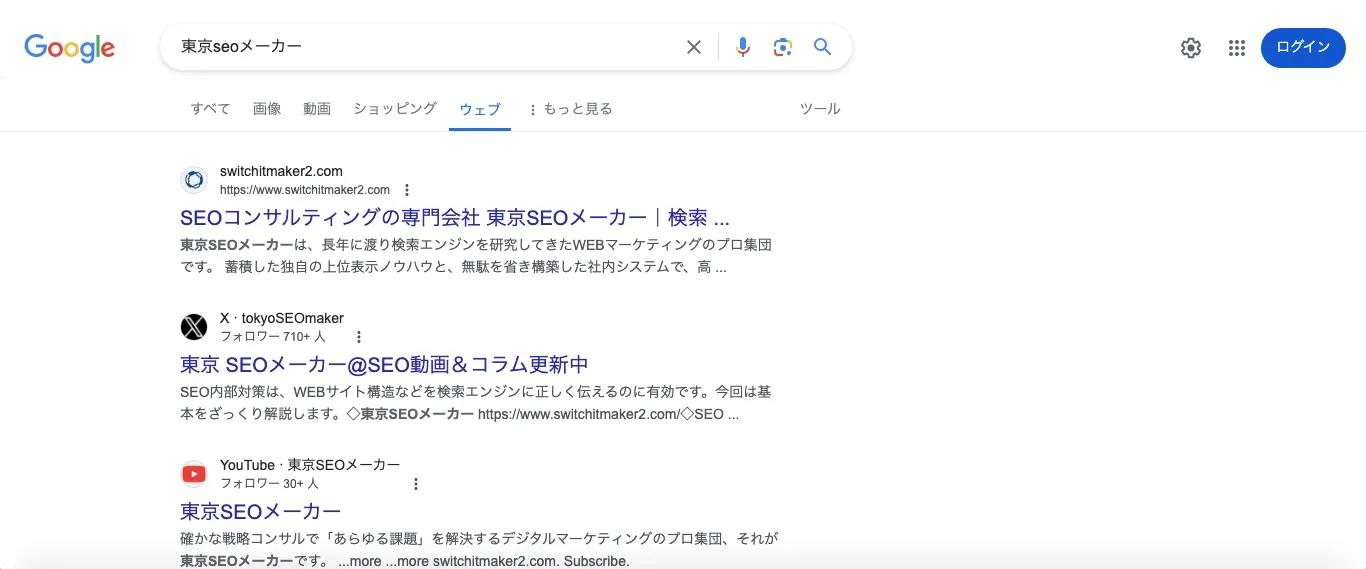This screenshot has height=569, width=1366.
Task: Click the switchitmaker2.com site favicon
Action: point(193,180)
